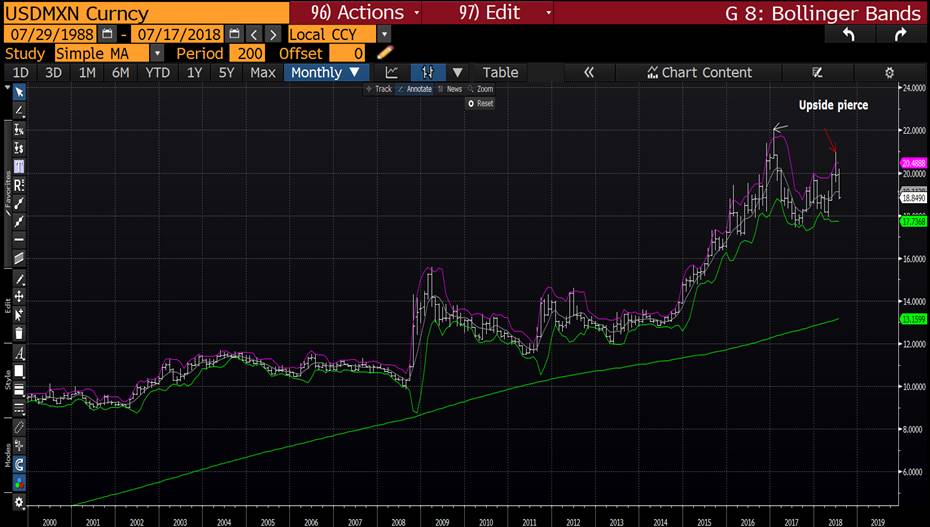
Task: Select the highlighted Fibonacci columns tool
Action: tap(19, 166)
